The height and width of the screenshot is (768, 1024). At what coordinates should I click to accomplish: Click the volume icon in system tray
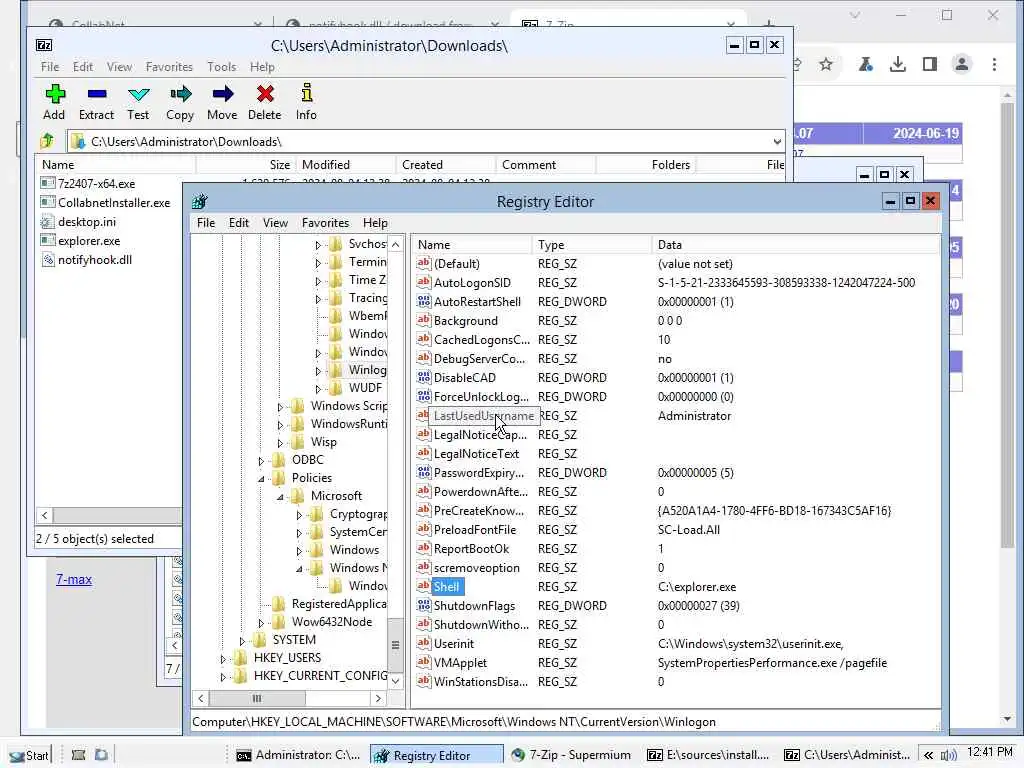948,755
